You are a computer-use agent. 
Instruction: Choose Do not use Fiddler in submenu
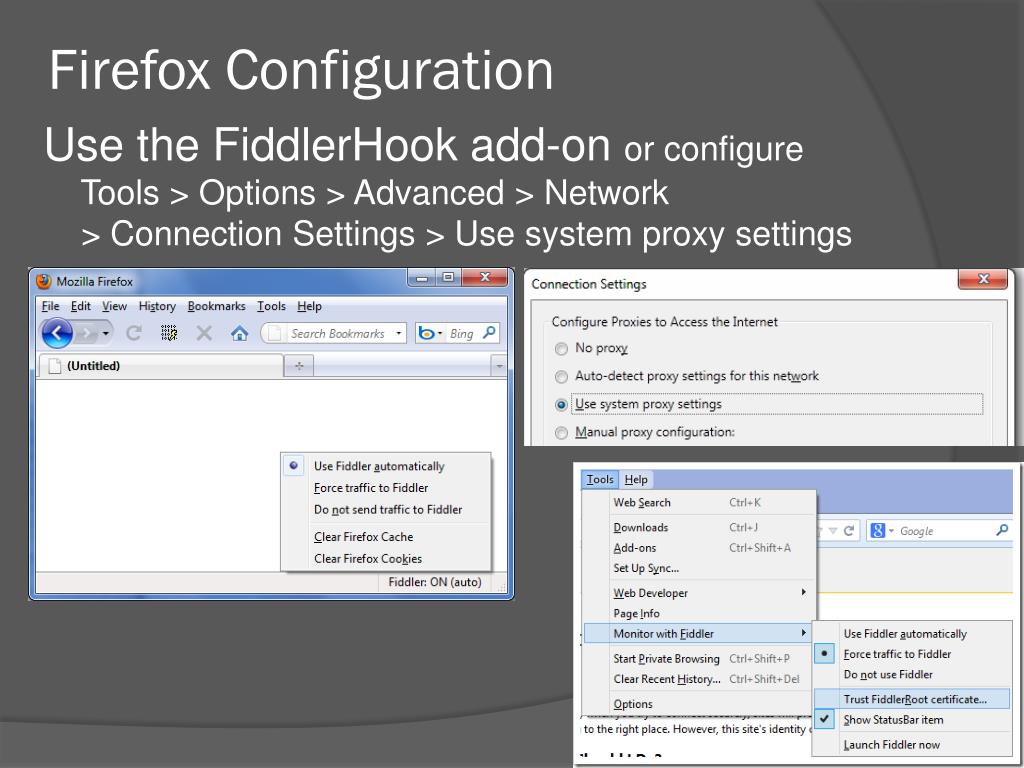pos(912,674)
